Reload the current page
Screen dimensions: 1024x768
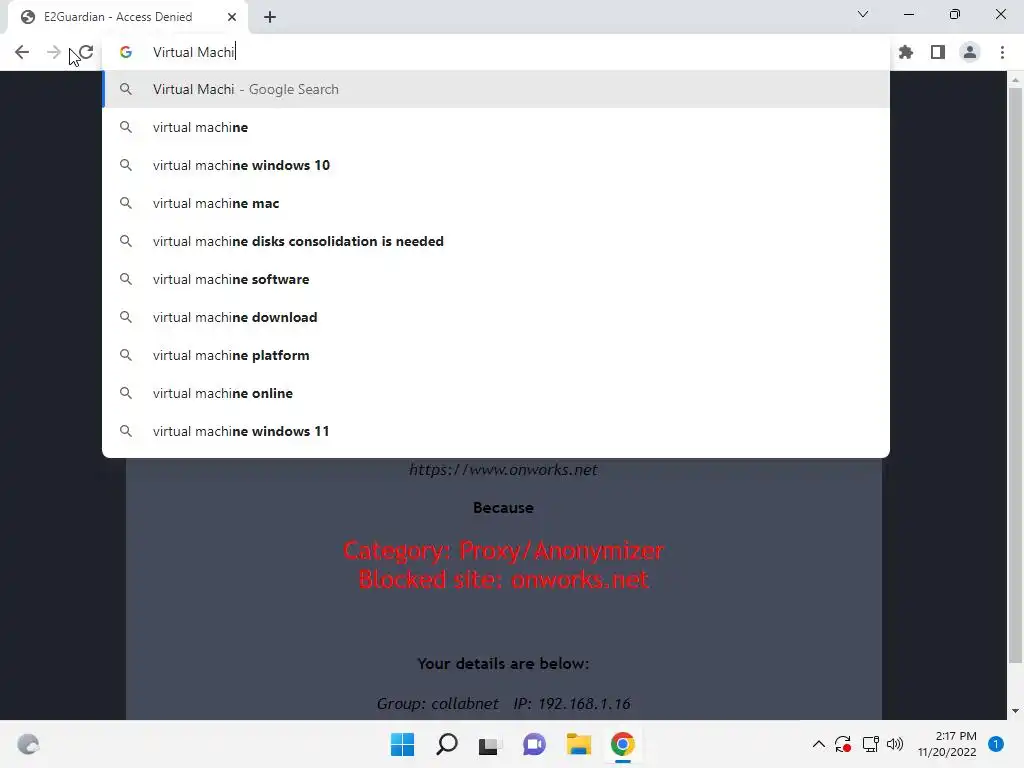point(86,52)
